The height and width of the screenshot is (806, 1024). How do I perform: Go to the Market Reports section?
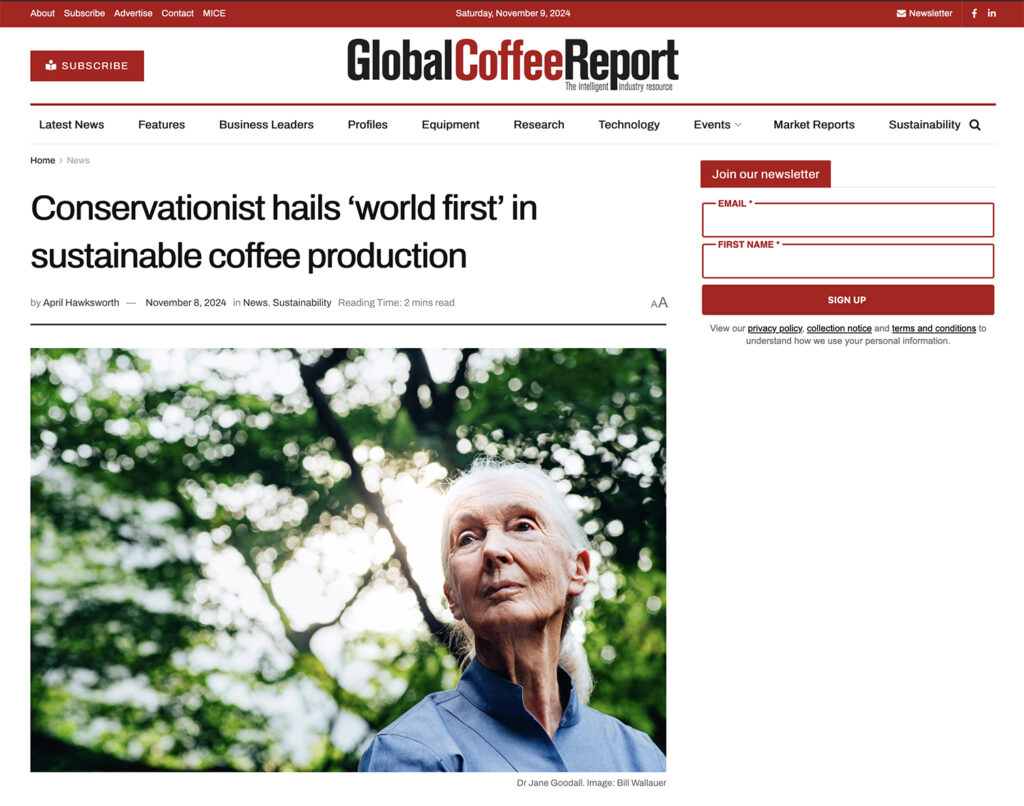click(x=813, y=125)
